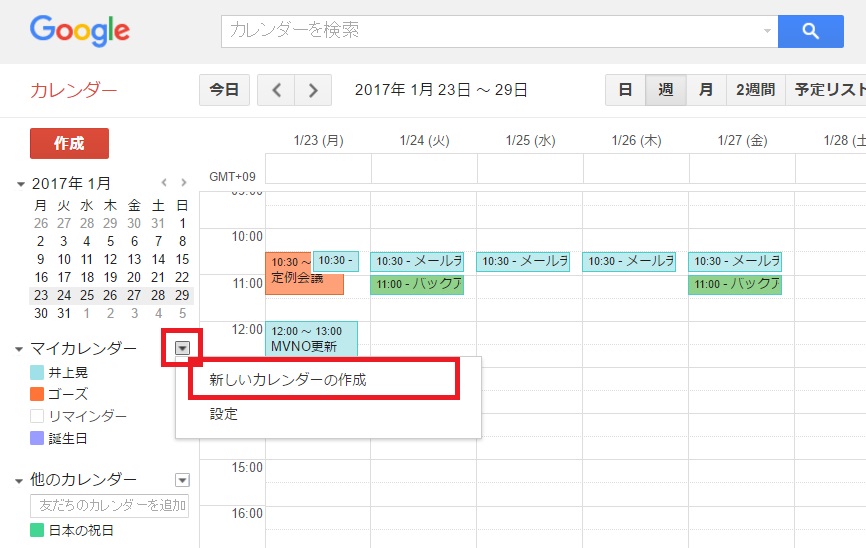Switch to the 週 view tab

pos(666,90)
